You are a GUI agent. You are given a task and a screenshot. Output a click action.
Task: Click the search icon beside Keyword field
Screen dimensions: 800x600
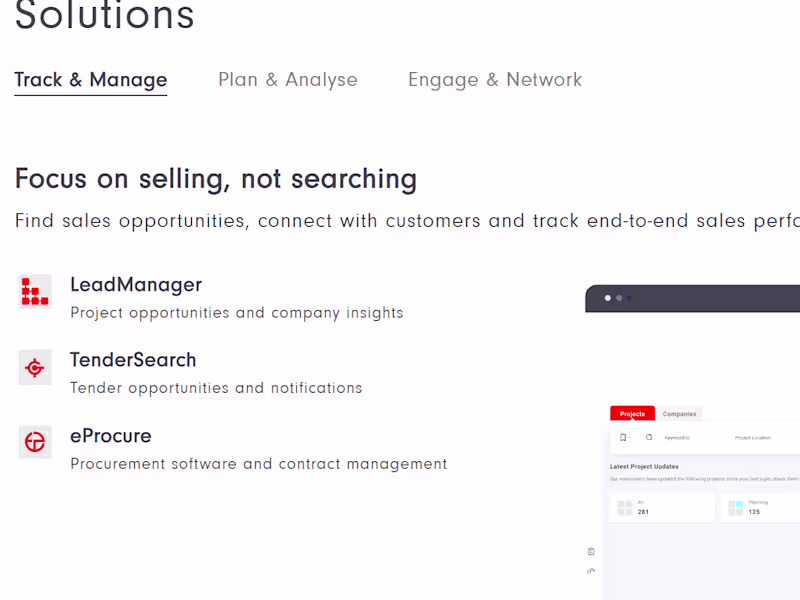coord(649,437)
